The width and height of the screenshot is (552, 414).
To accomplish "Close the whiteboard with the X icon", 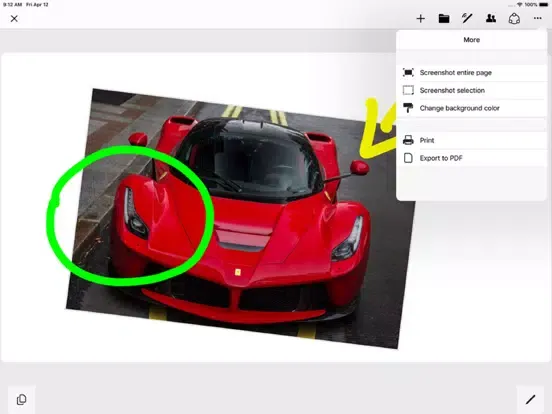I will [14, 19].
